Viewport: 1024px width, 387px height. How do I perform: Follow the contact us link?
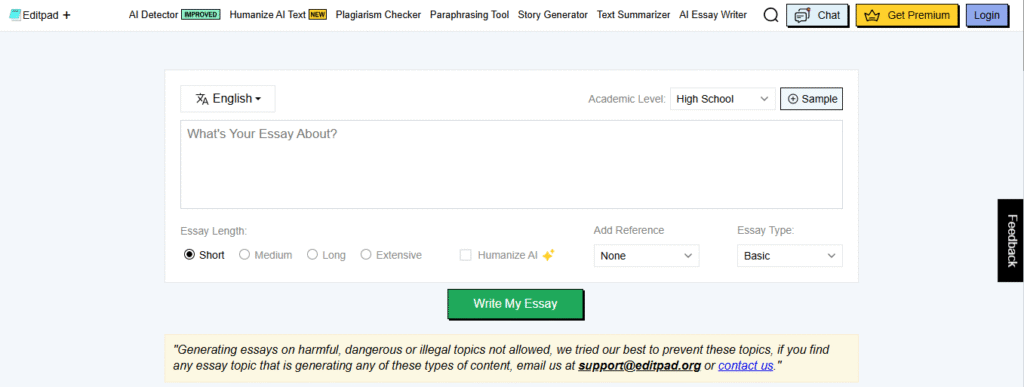(746, 365)
